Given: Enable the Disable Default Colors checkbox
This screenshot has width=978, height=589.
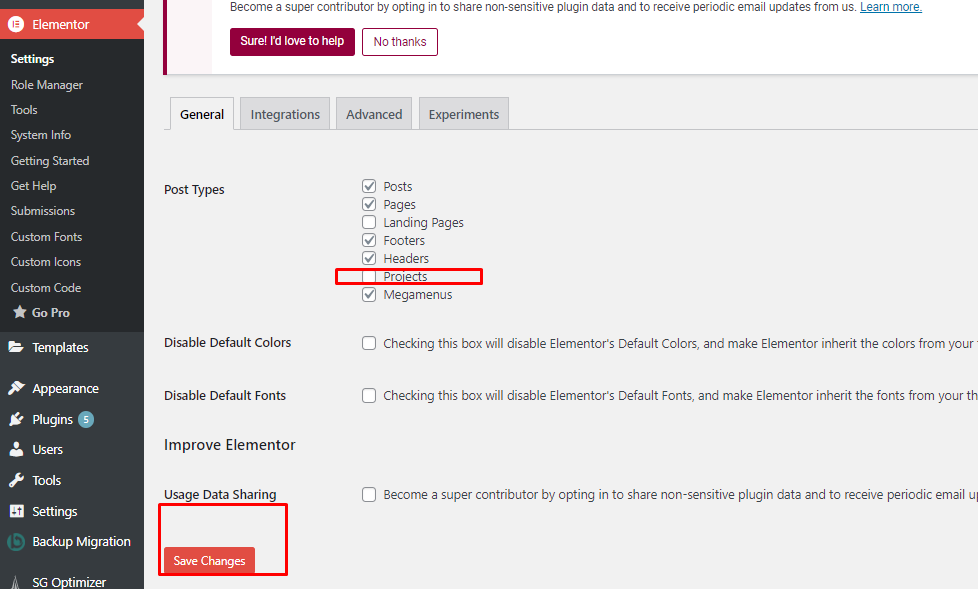Looking at the screenshot, I should (369, 343).
